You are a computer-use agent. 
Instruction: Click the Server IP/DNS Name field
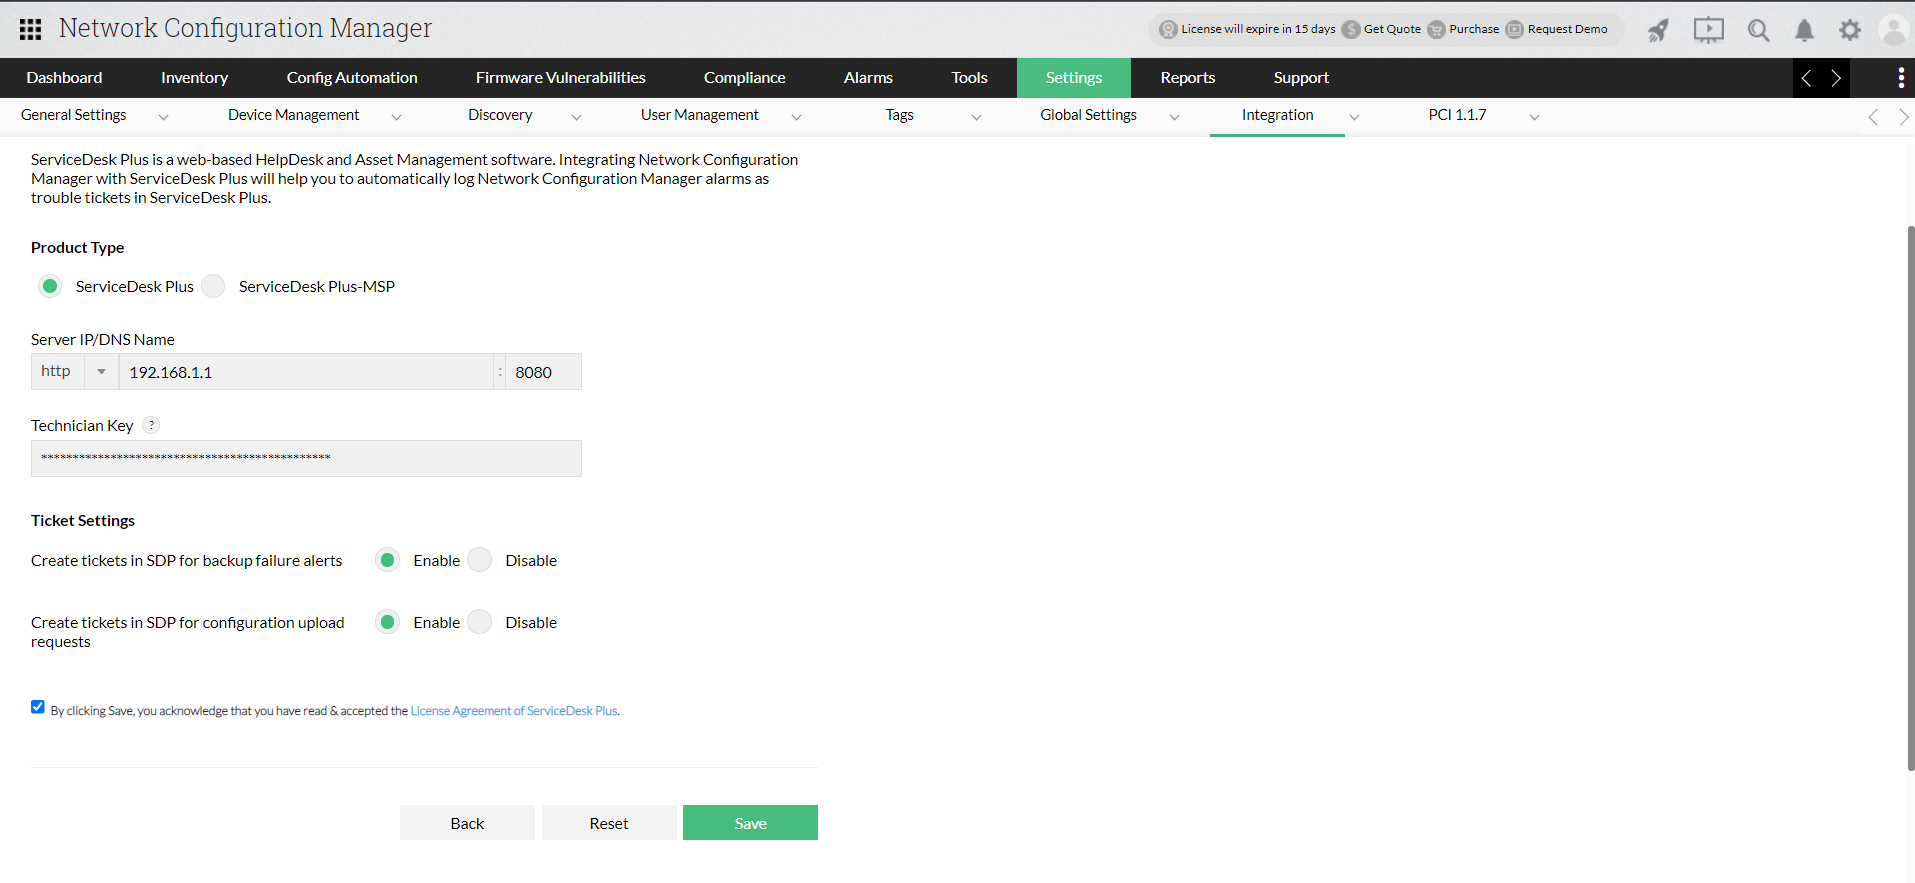click(x=306, y=372)
